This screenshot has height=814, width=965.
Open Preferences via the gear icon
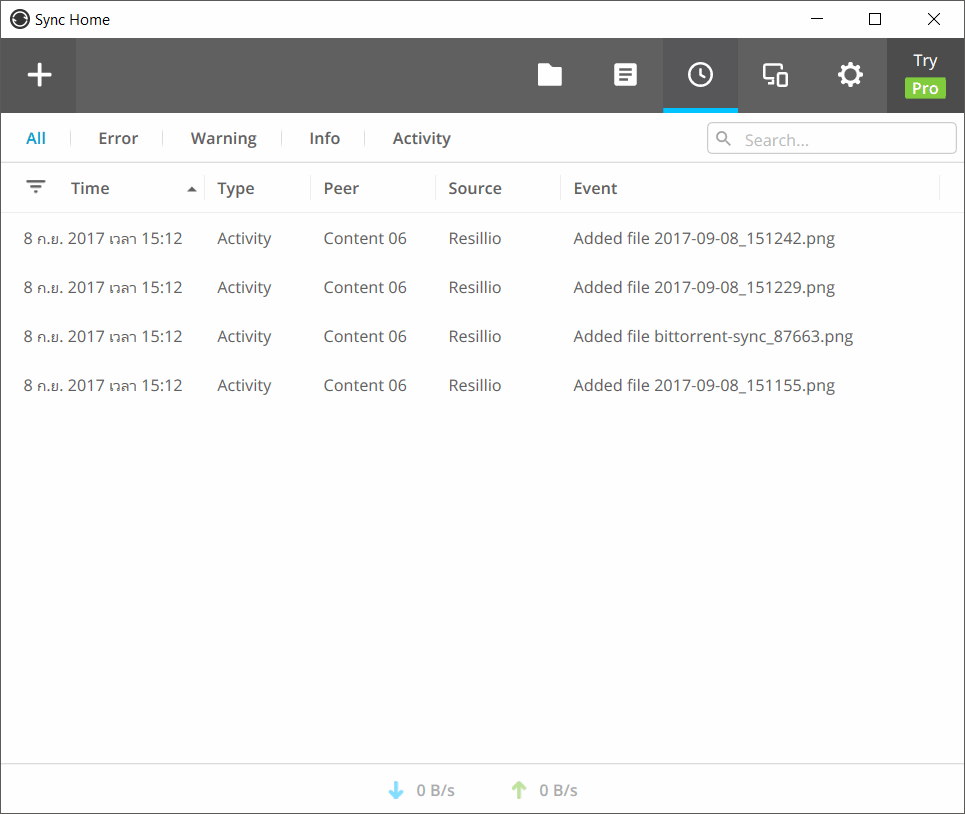850,75
